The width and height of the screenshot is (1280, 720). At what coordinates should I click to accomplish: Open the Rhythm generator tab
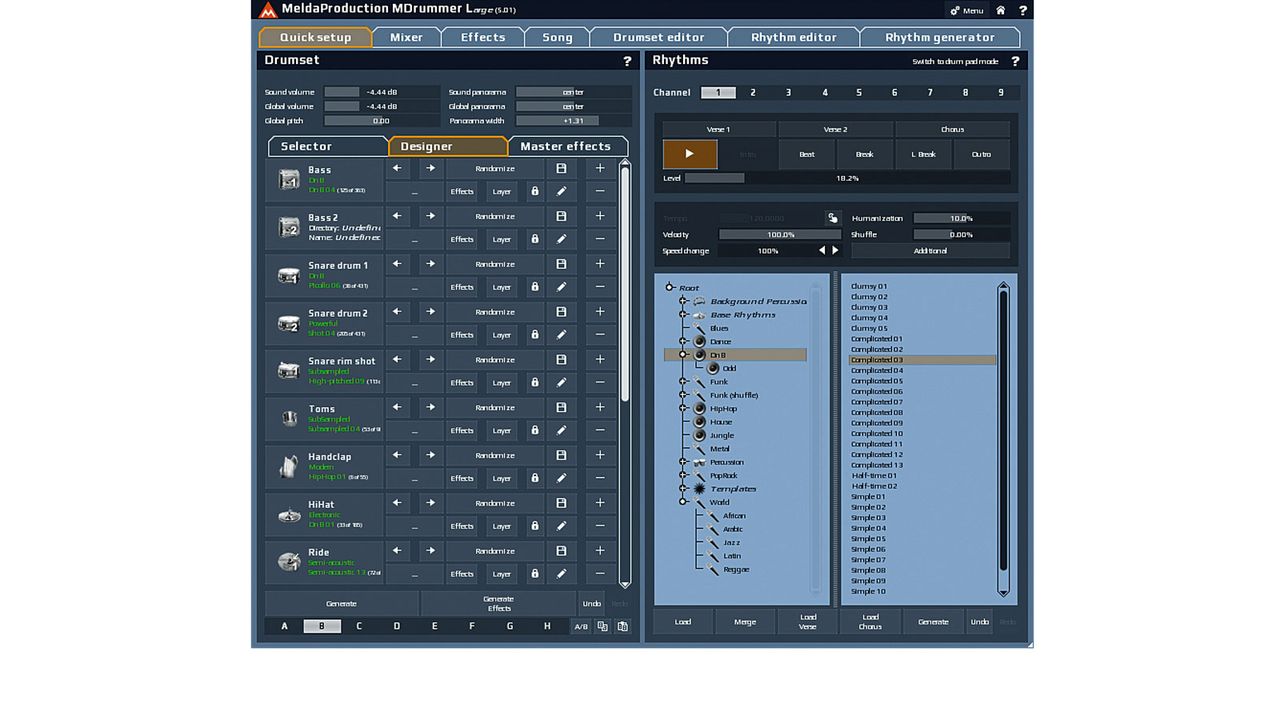(x=940, y=37)
